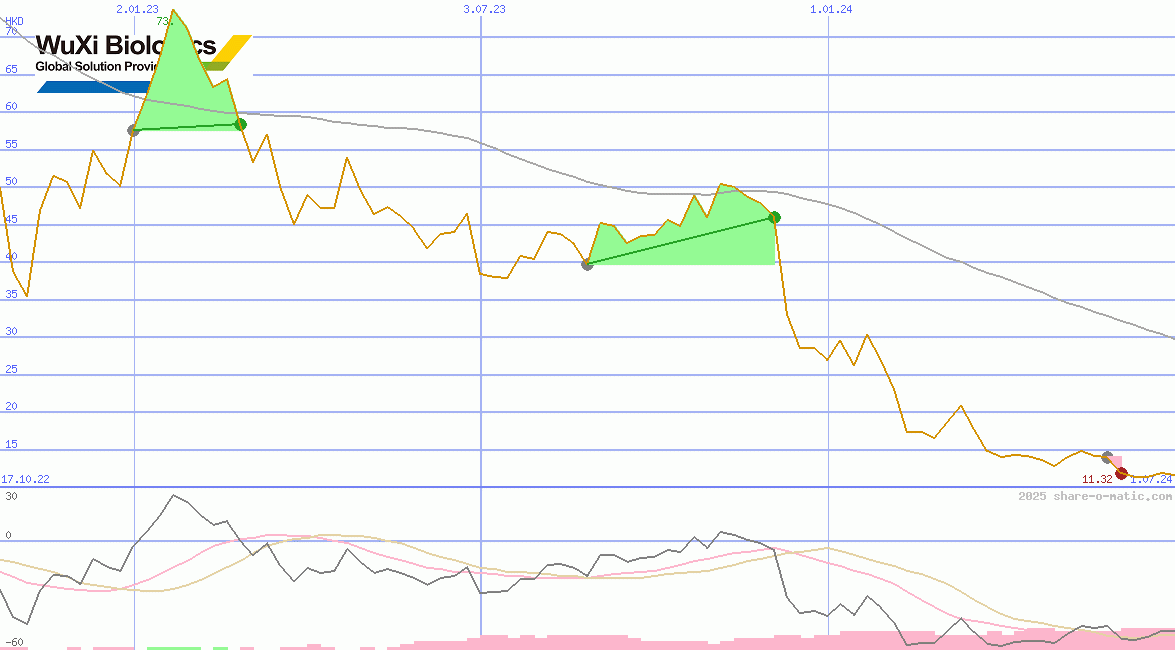The width and height of the screenshot is (1175, 650).
Task: Click green exit marker of first trade
Action: point(240,124)
